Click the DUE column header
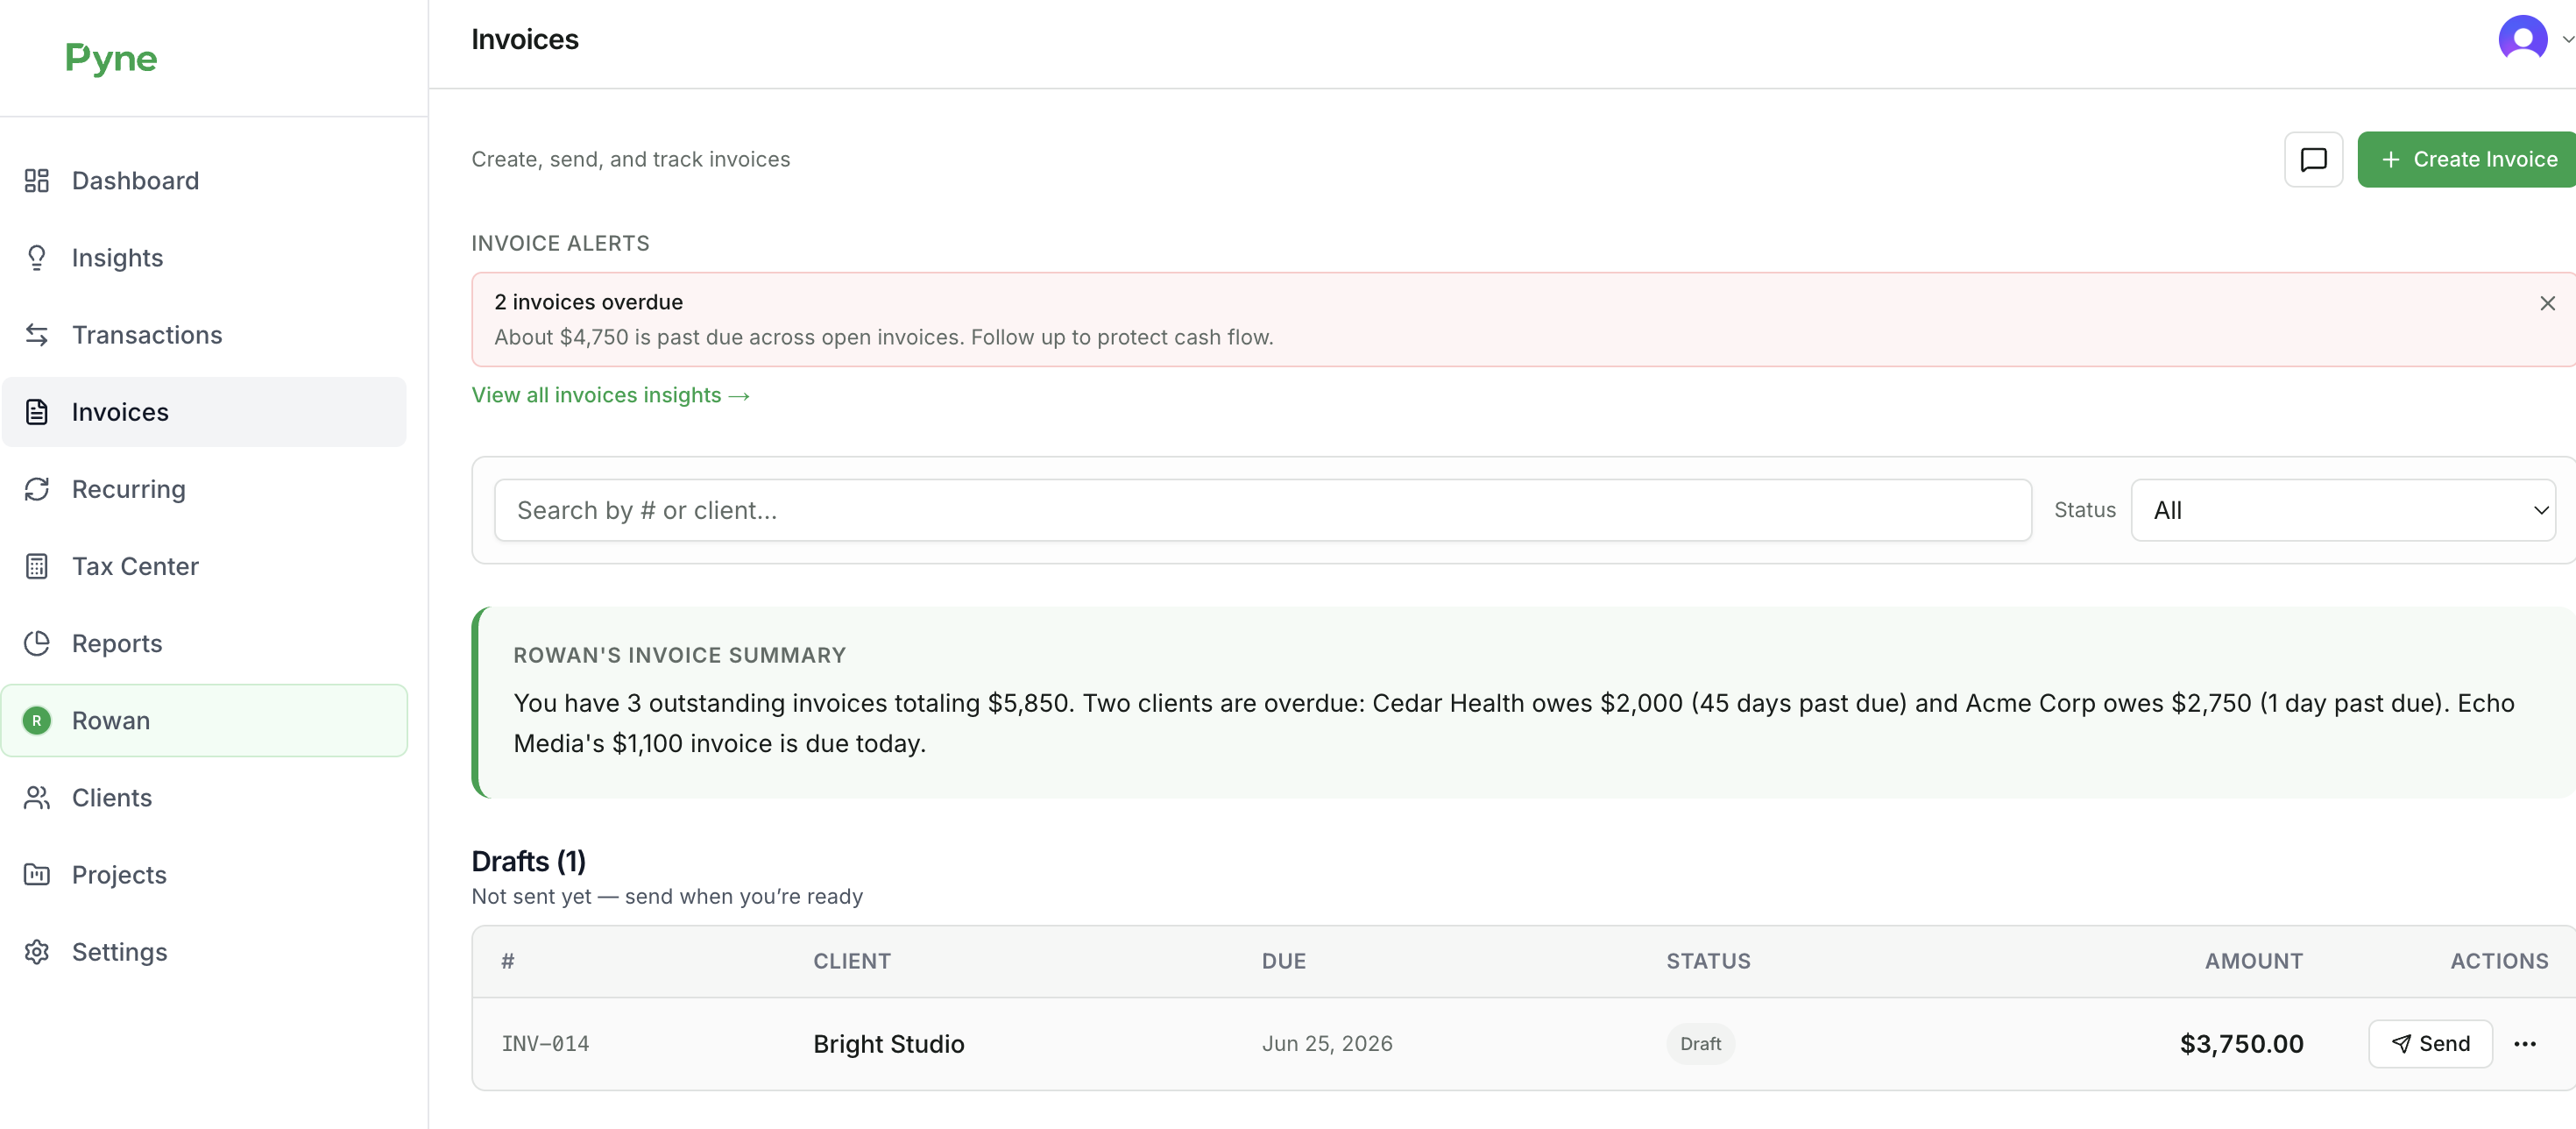Image resolution: width=2576 pixels, height=1129 pixels. click(1284, 961)
